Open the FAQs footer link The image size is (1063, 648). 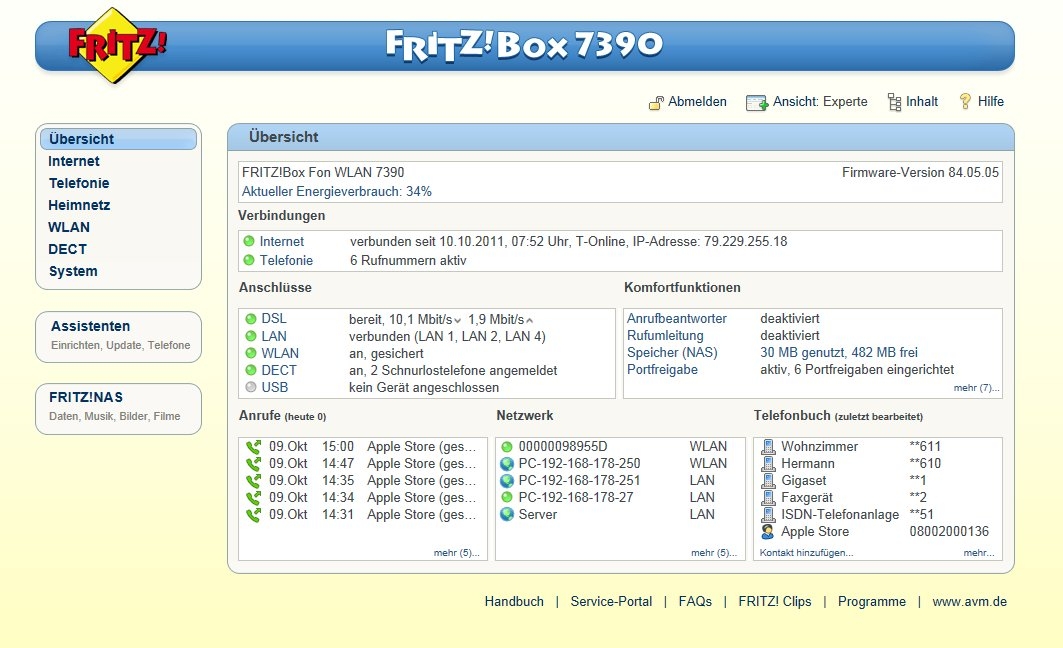695,601
